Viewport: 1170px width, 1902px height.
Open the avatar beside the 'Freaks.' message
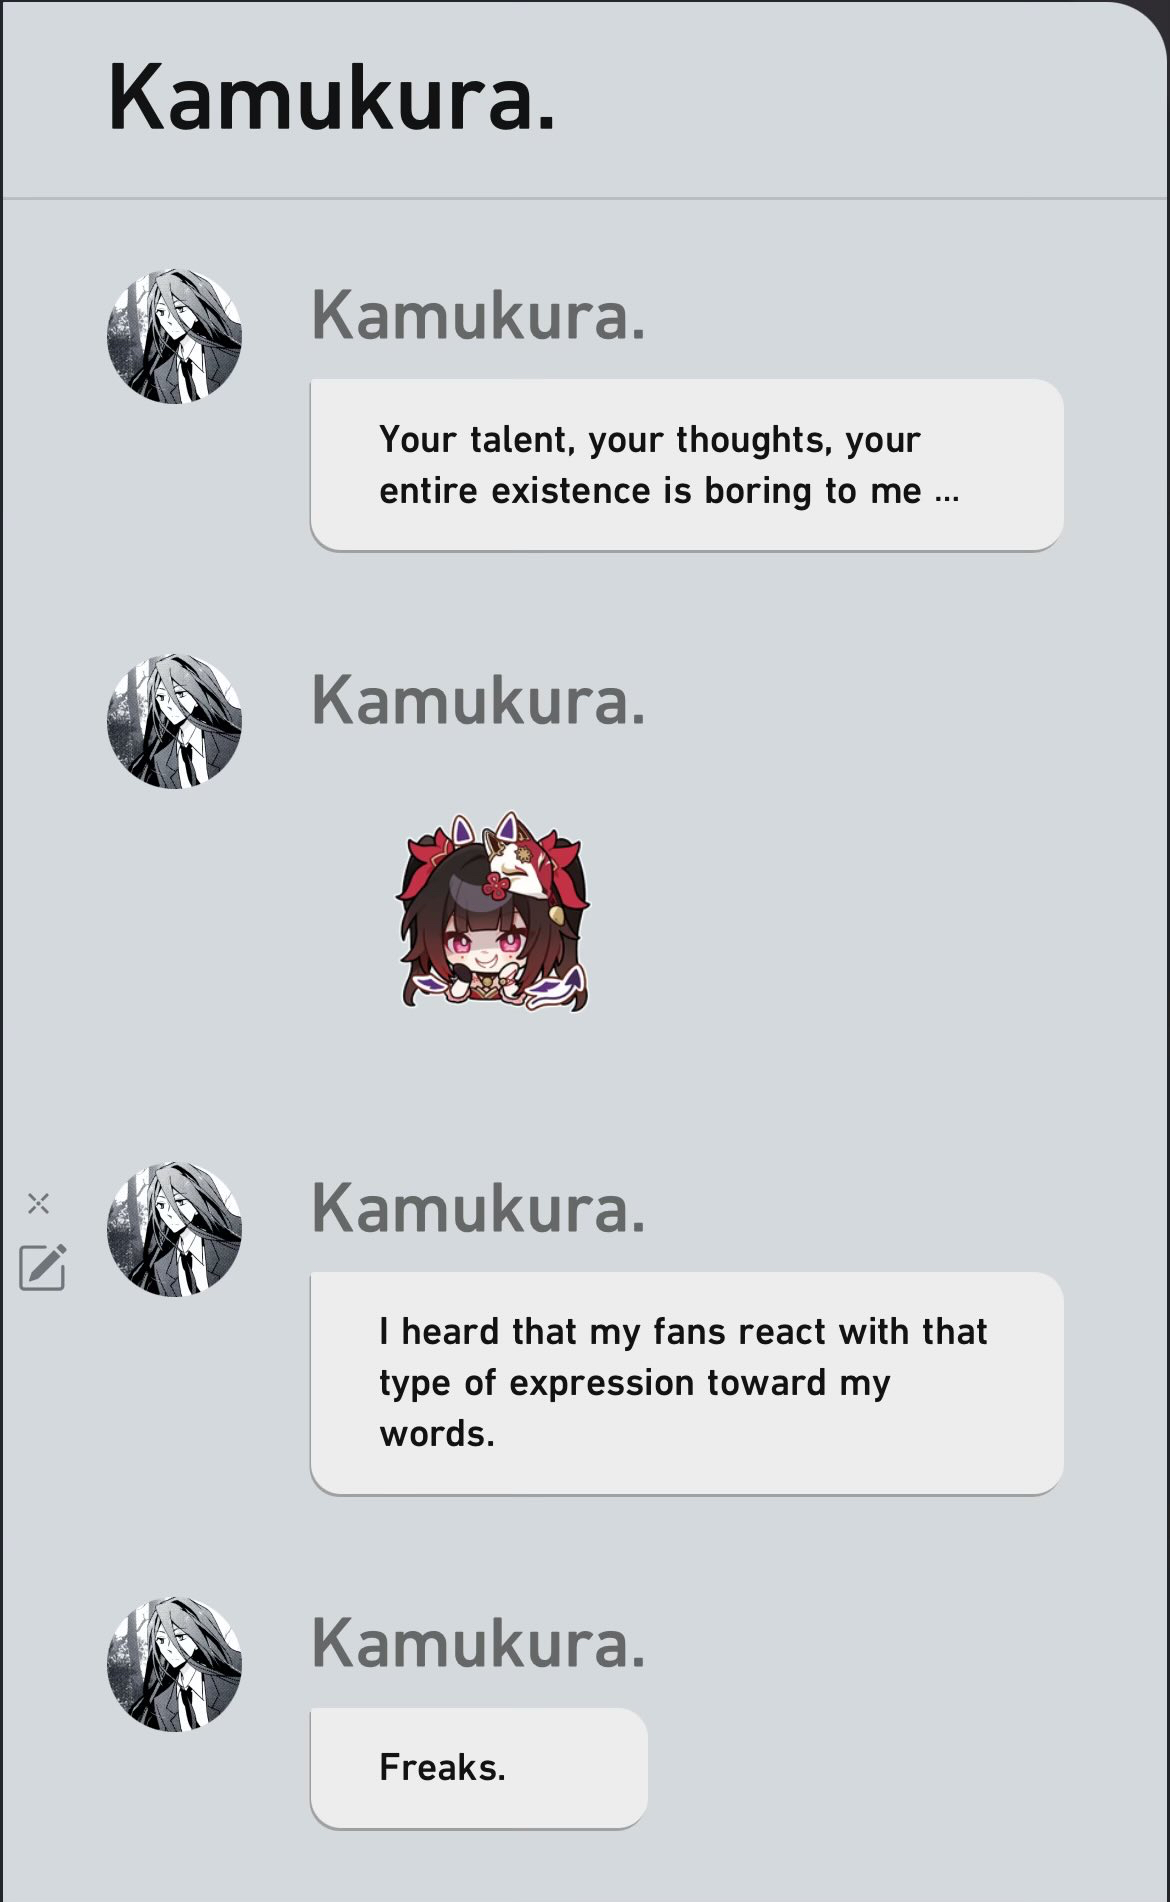[174, 1664]
